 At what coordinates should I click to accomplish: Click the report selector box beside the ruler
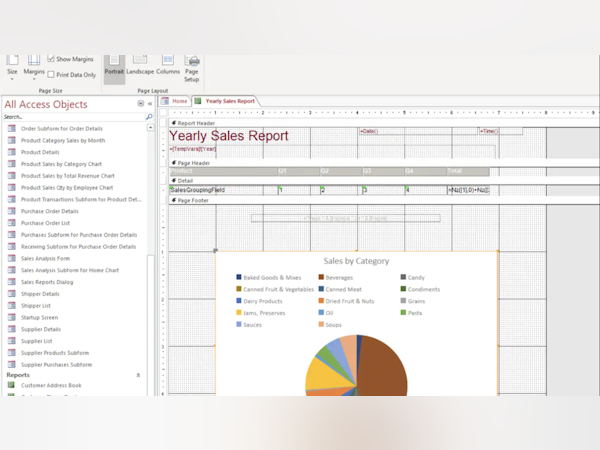tap(163, 112)
